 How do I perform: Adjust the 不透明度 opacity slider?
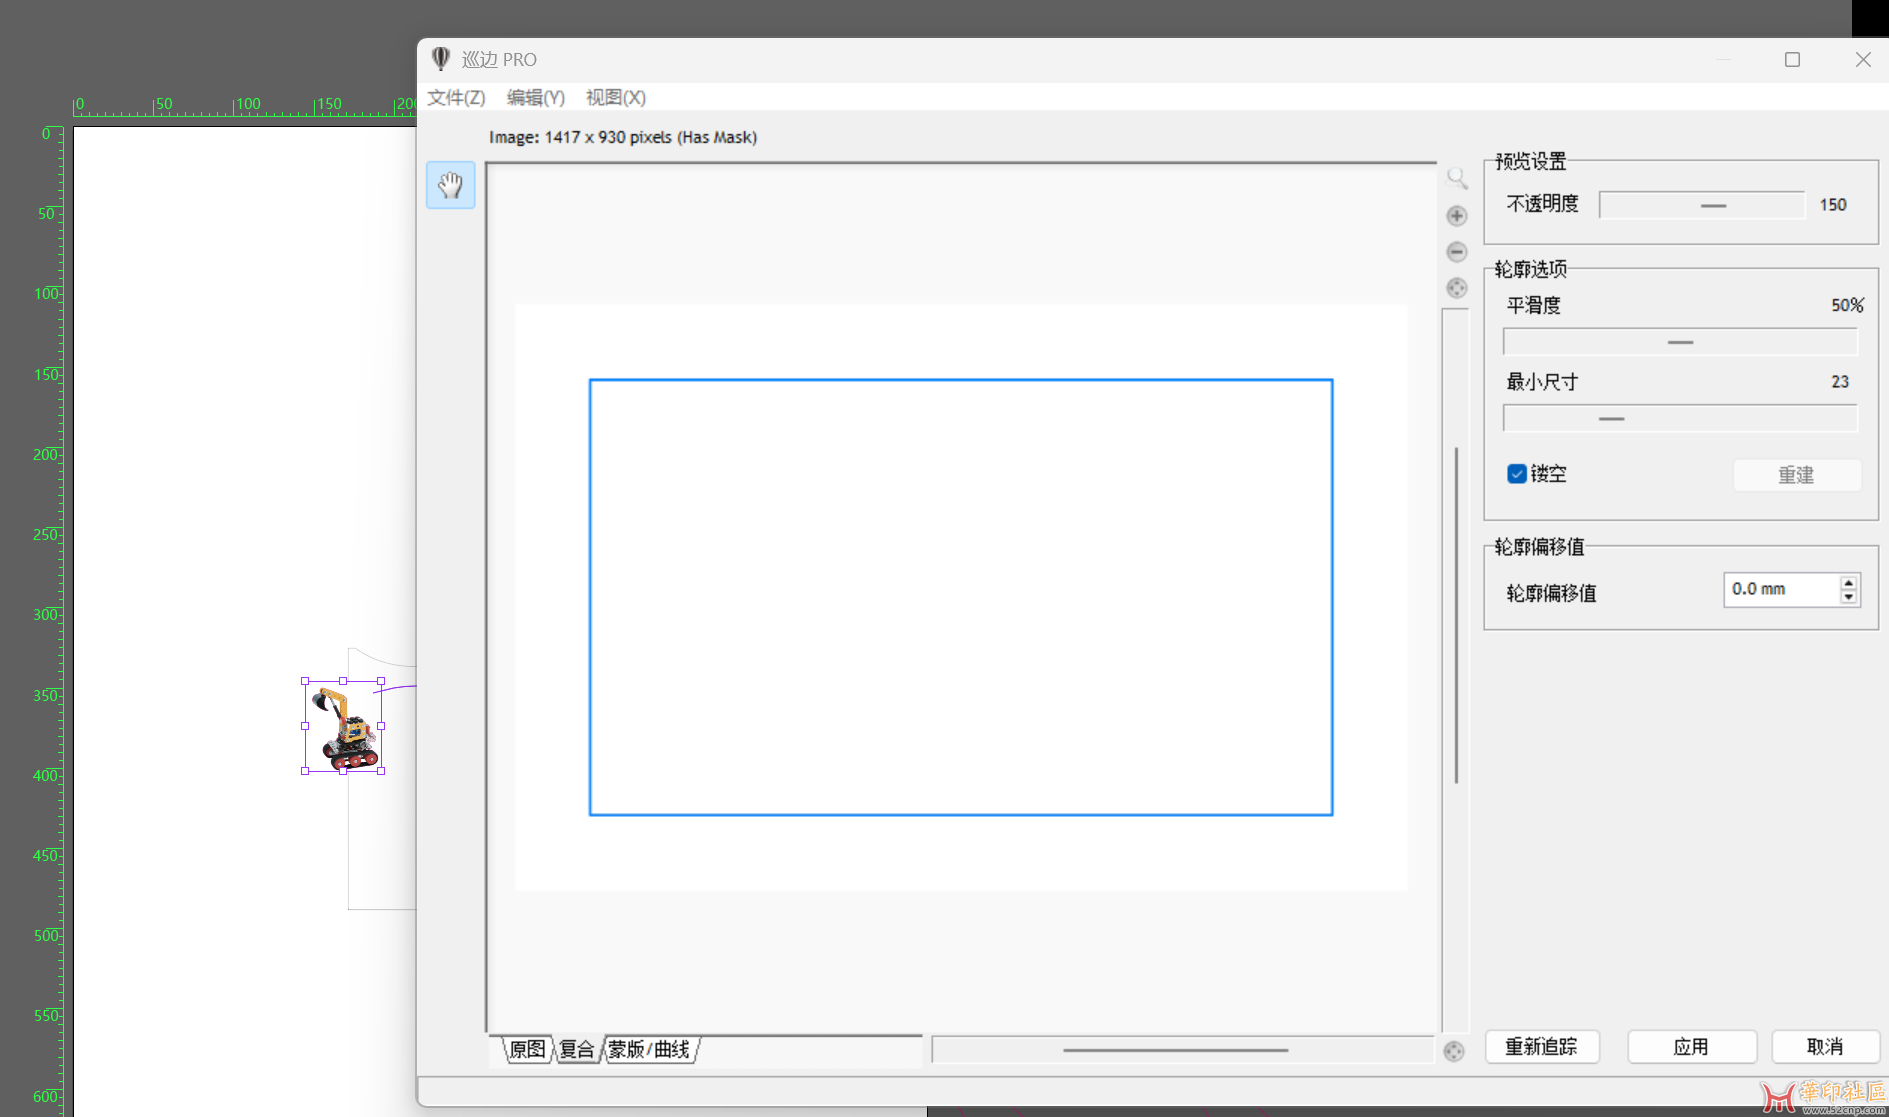point(1702,205)
